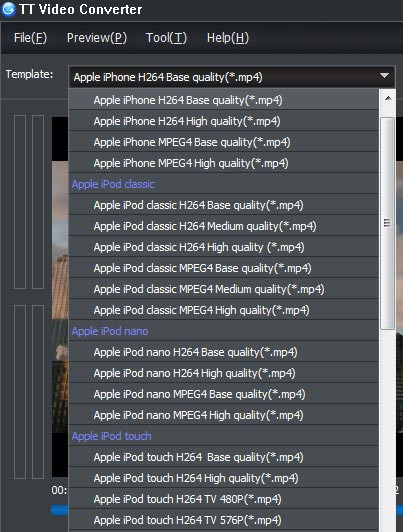Select Apple iPod classic MPEG4 Medium quality(*.mp4)
The width and height of the screenshot is (403, 532).
coord(224,289)
